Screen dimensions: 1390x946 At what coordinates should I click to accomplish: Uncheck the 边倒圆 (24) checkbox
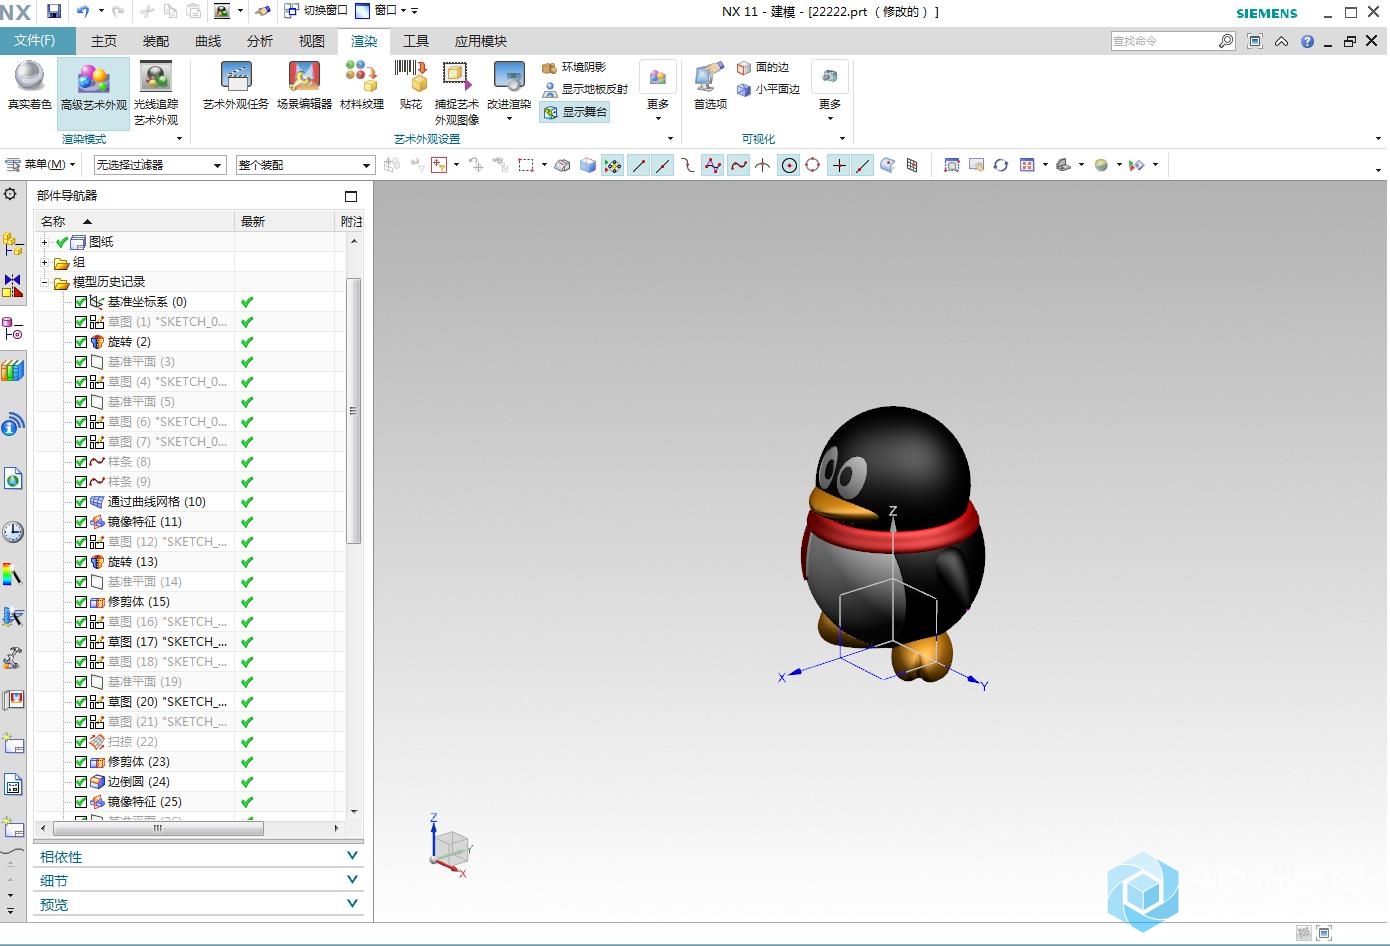pos(81,782)
